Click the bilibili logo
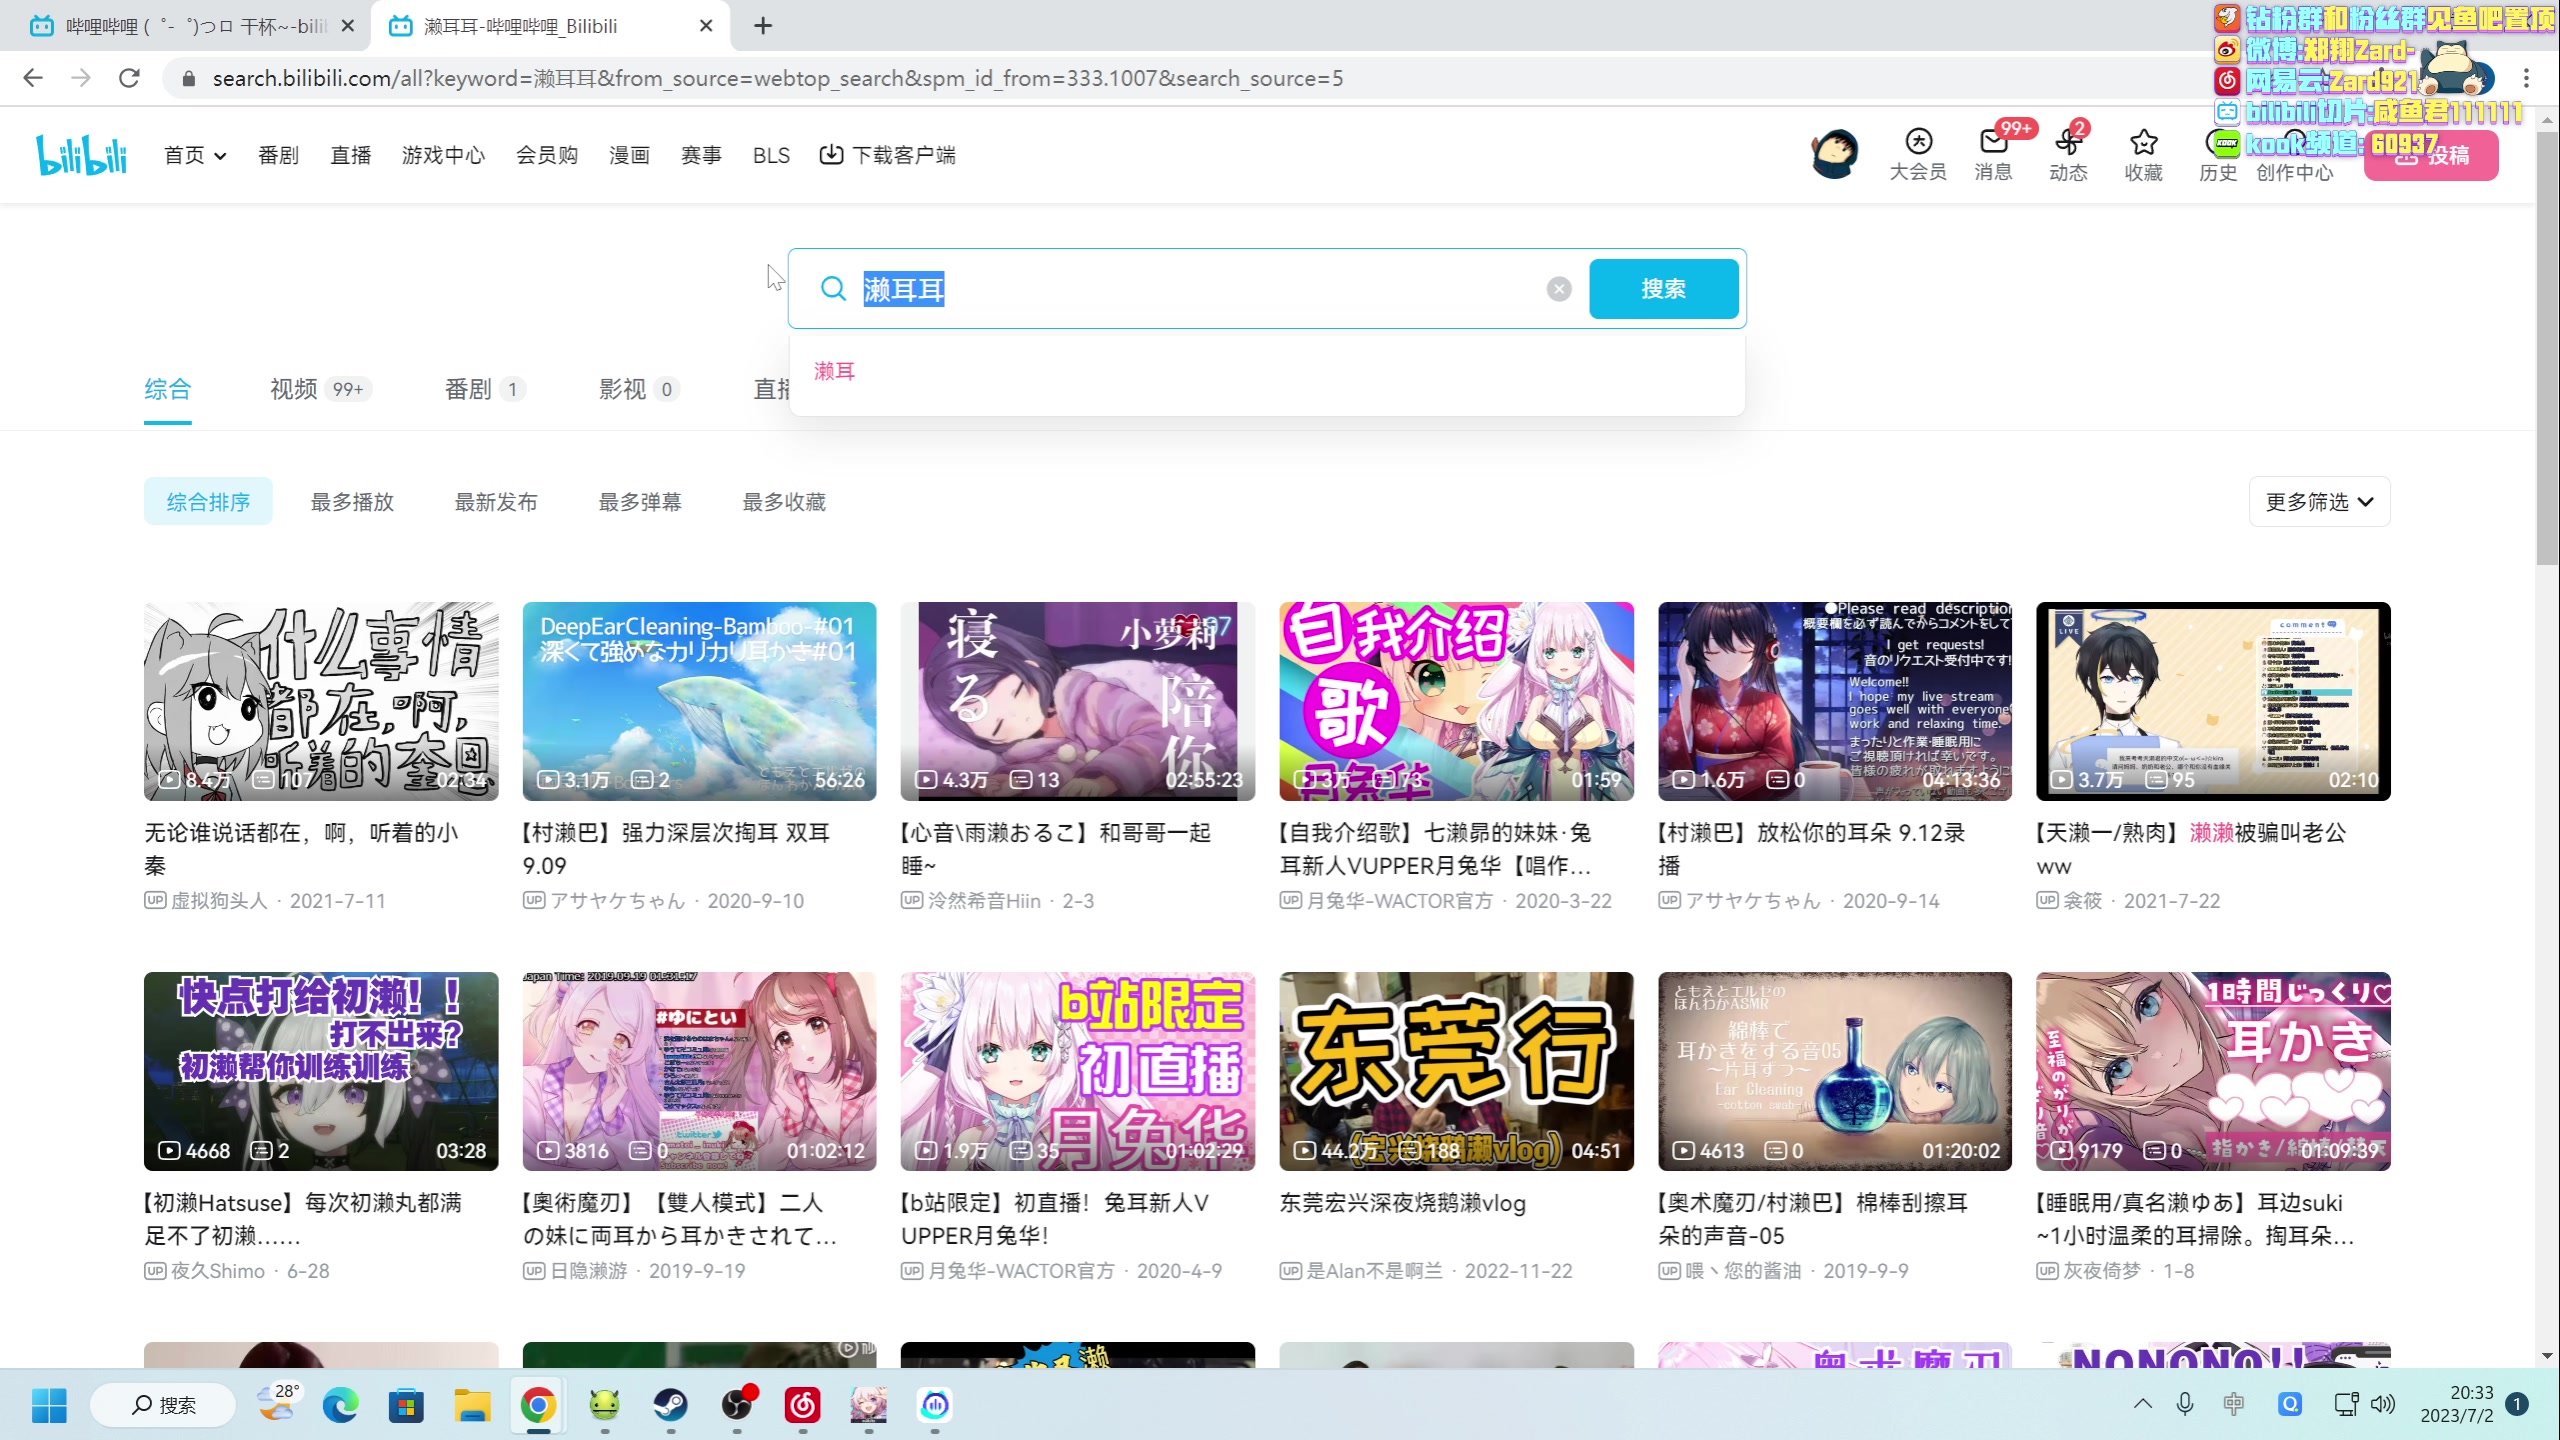Image resolution: width=2560 pixels, height=1440 pixels. 82,155
